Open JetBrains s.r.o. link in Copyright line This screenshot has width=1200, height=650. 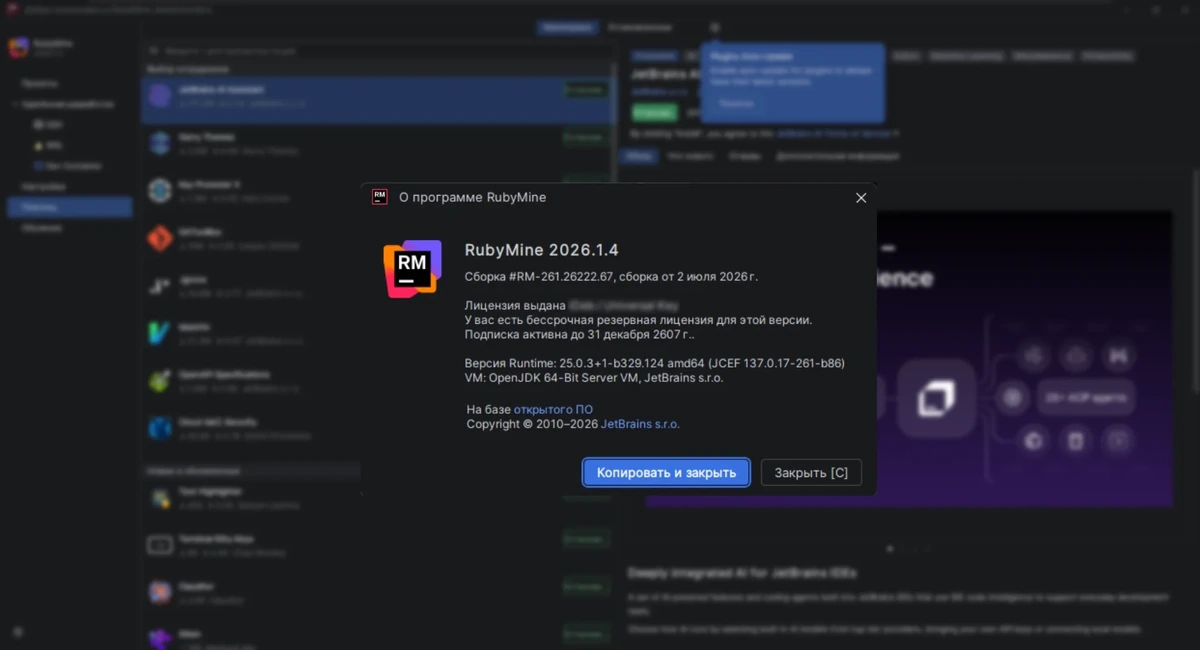pos(640,424)
